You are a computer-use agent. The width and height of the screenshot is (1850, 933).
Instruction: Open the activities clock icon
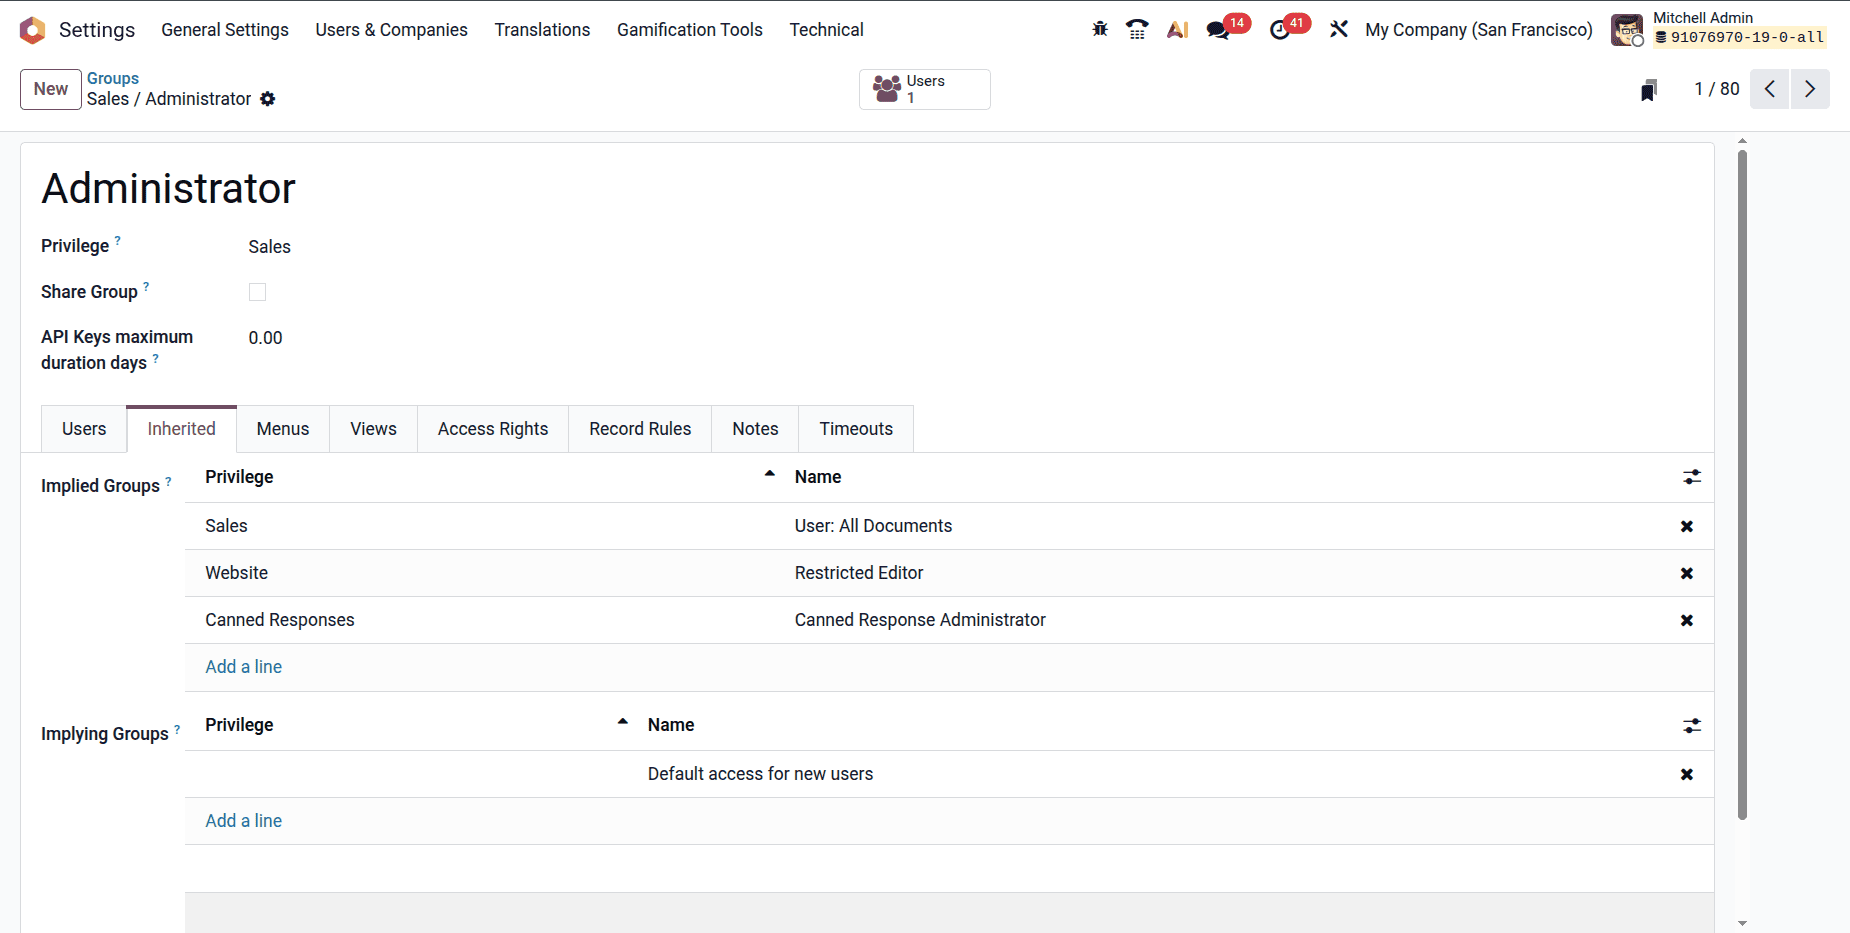pyautogui.click(x=1280, y=29)
